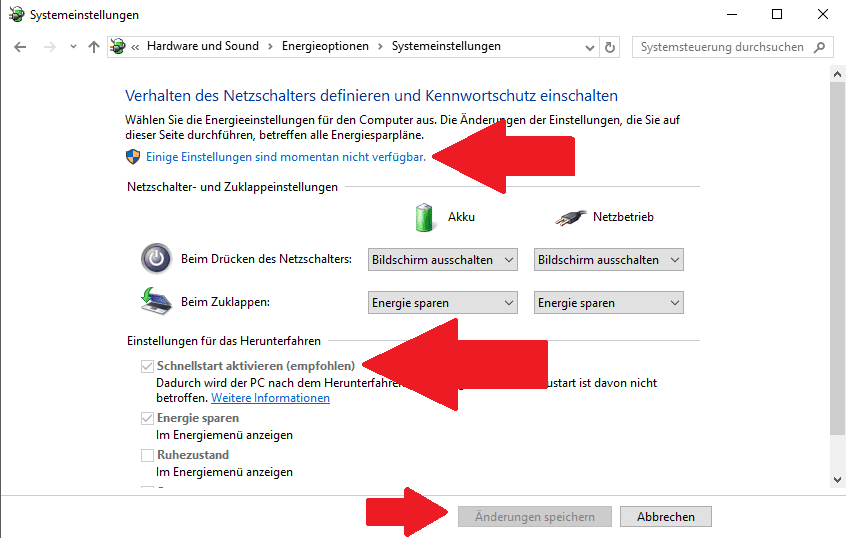The width and height of the screenshot is (846, 538).
Task: Click the laptop lid icon for Zuklappen
Action: (x=156, y=301)
